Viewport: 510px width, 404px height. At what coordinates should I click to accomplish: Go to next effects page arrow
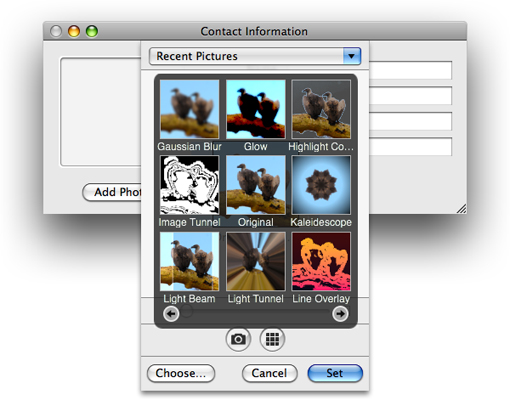pyautogui.click(x=340, y=314)
